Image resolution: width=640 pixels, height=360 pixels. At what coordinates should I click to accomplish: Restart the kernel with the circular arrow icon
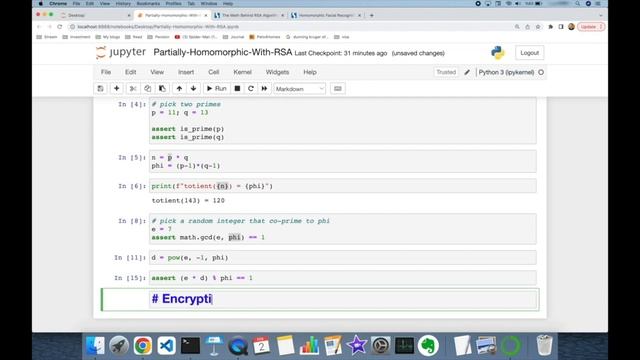tap(251, 89)
